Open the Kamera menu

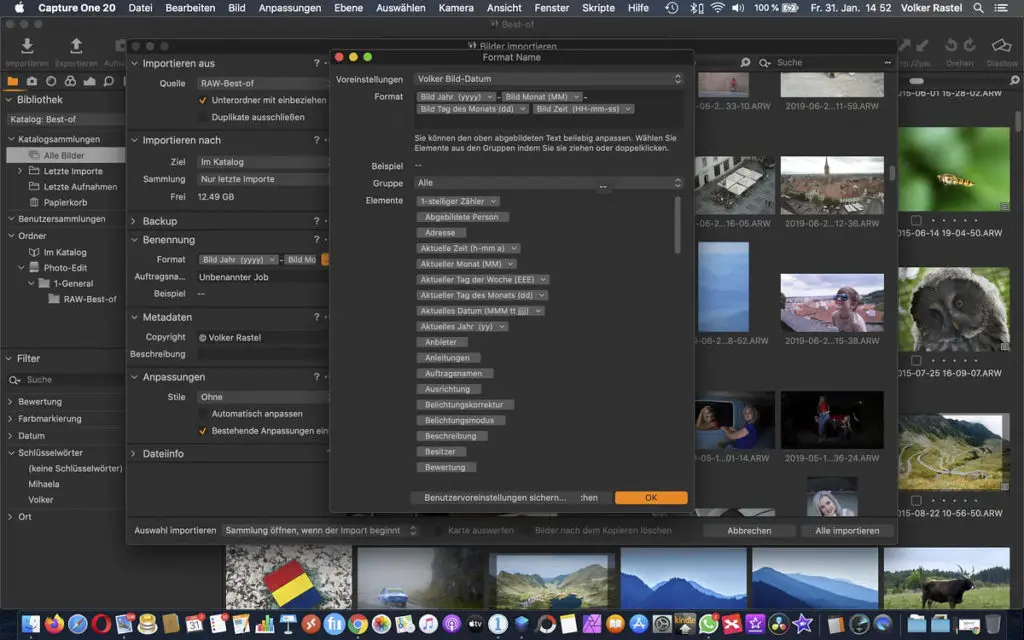[456, 8]
